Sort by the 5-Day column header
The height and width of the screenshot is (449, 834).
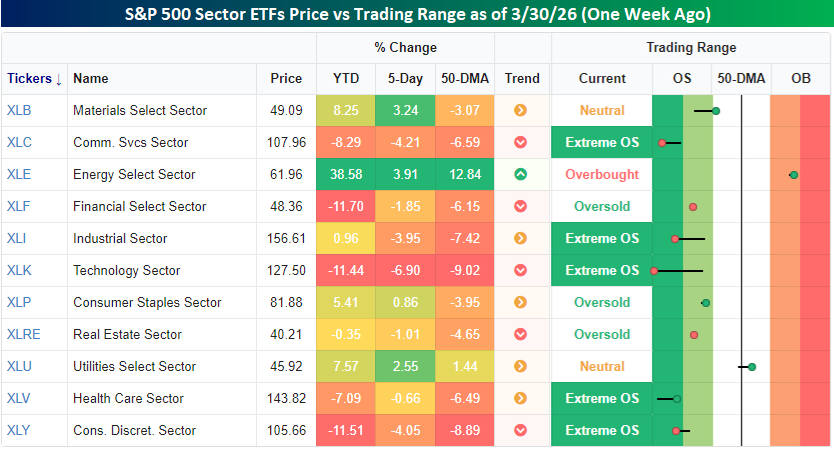point(405,78)
